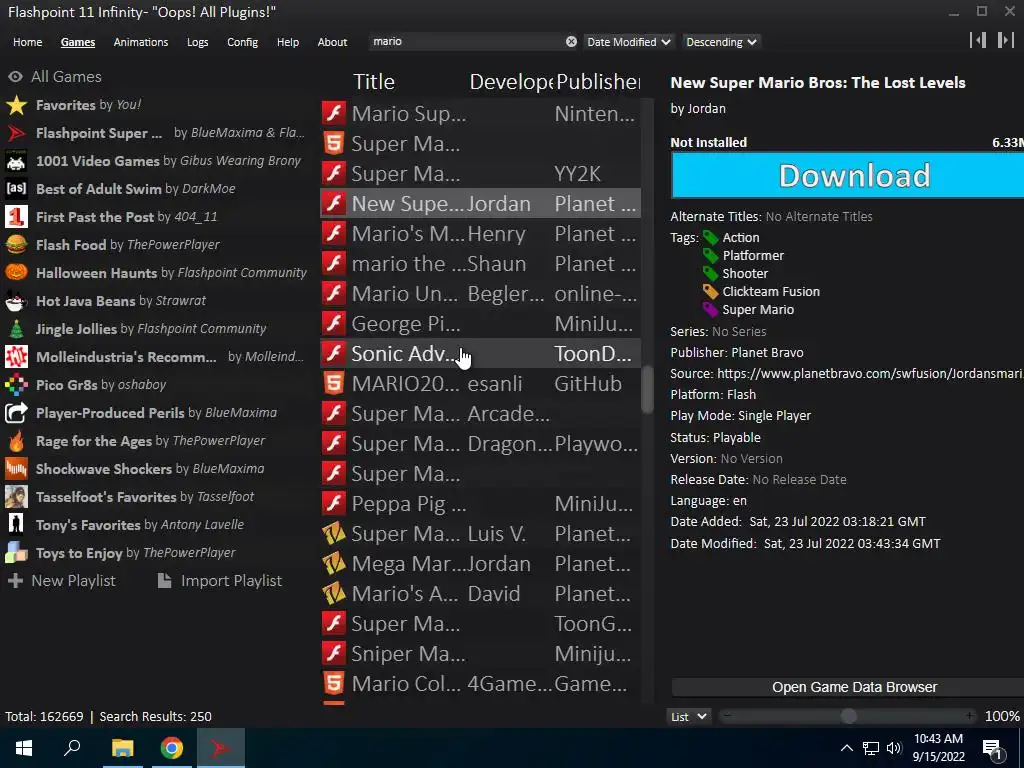This screenshot has height=768, width=1024.
Task: Open the Descending order dropdown
Action: point(721,42)
